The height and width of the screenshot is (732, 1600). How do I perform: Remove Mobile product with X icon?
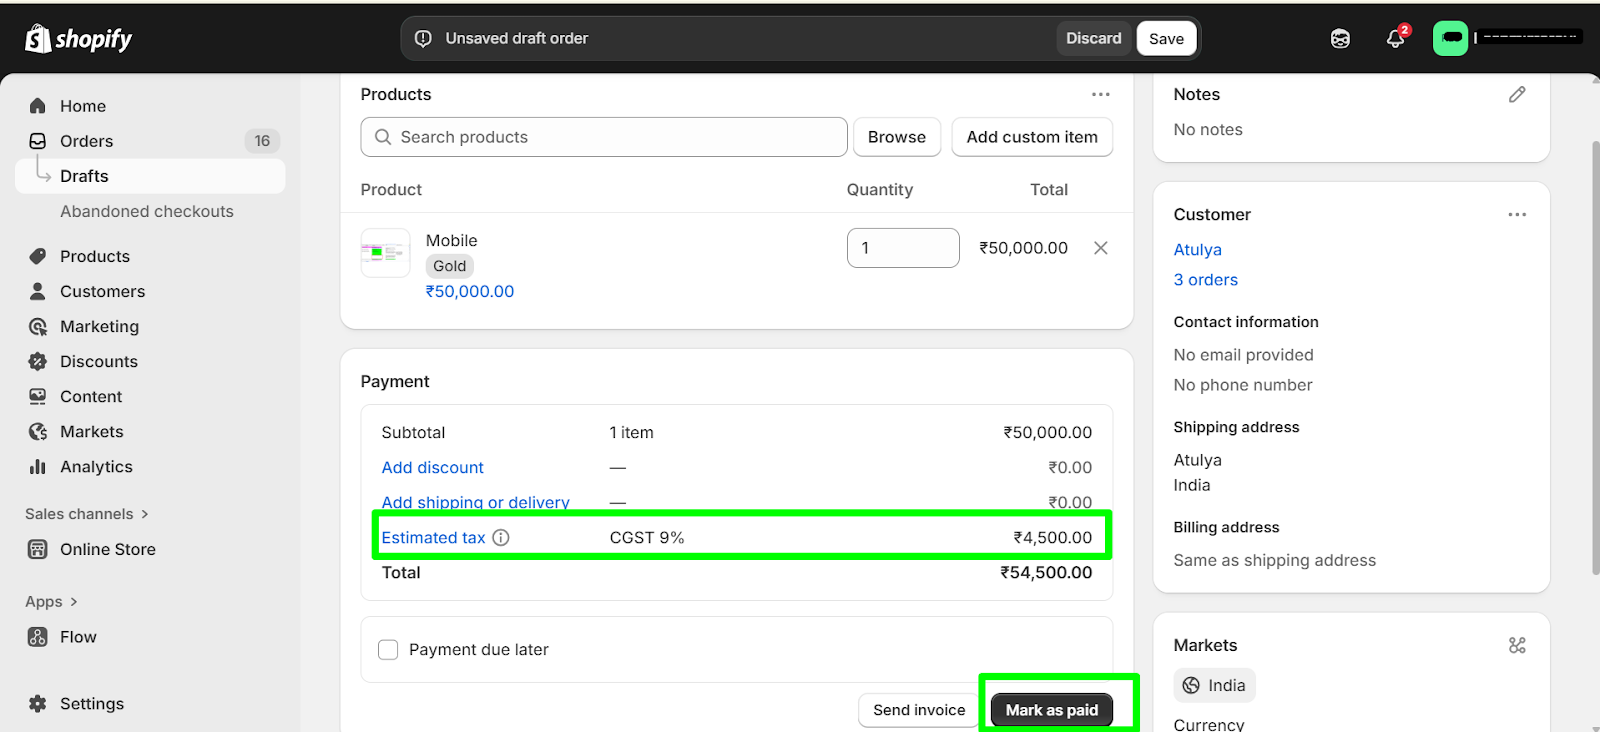[x=1100, y=248]
